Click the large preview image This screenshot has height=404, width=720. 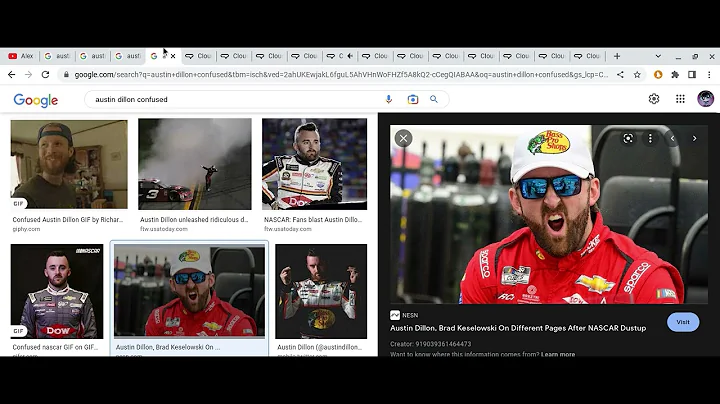click(x=549, y=214)
